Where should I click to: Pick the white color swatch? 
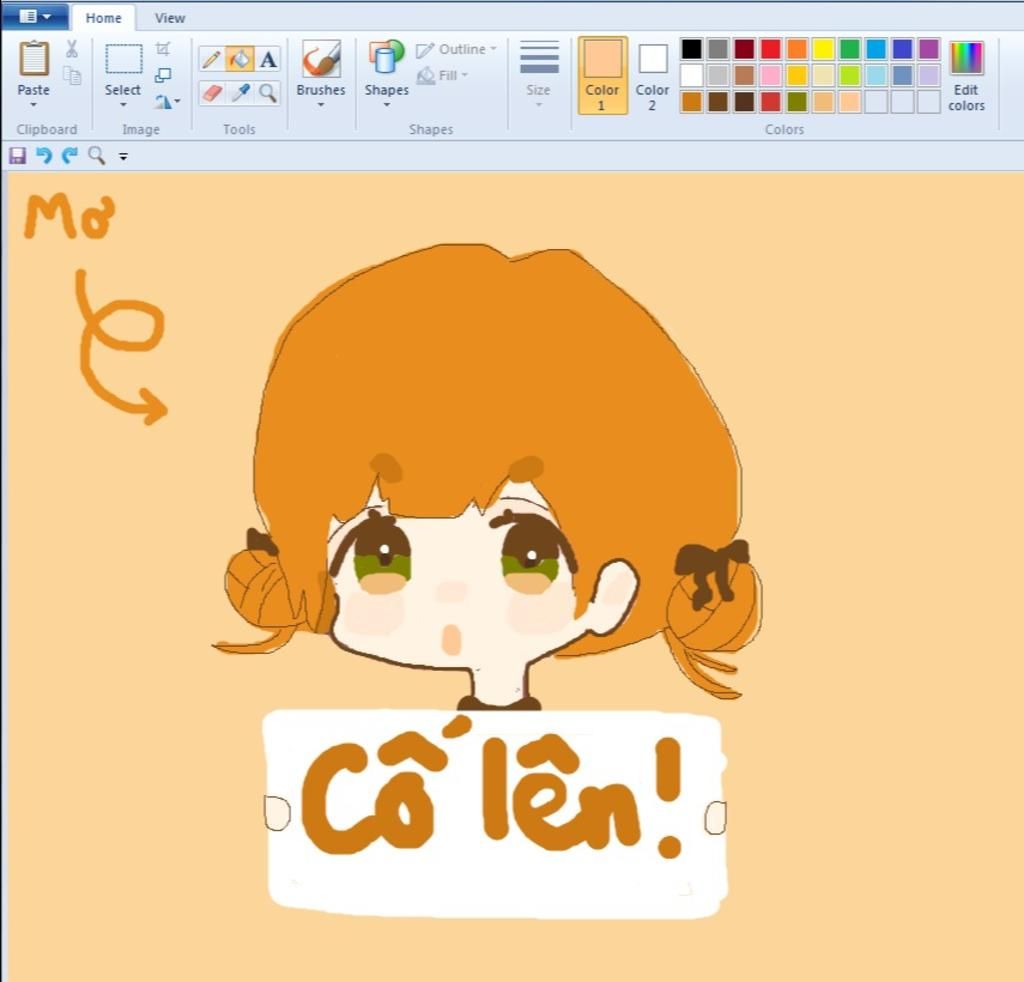[691, 75]
